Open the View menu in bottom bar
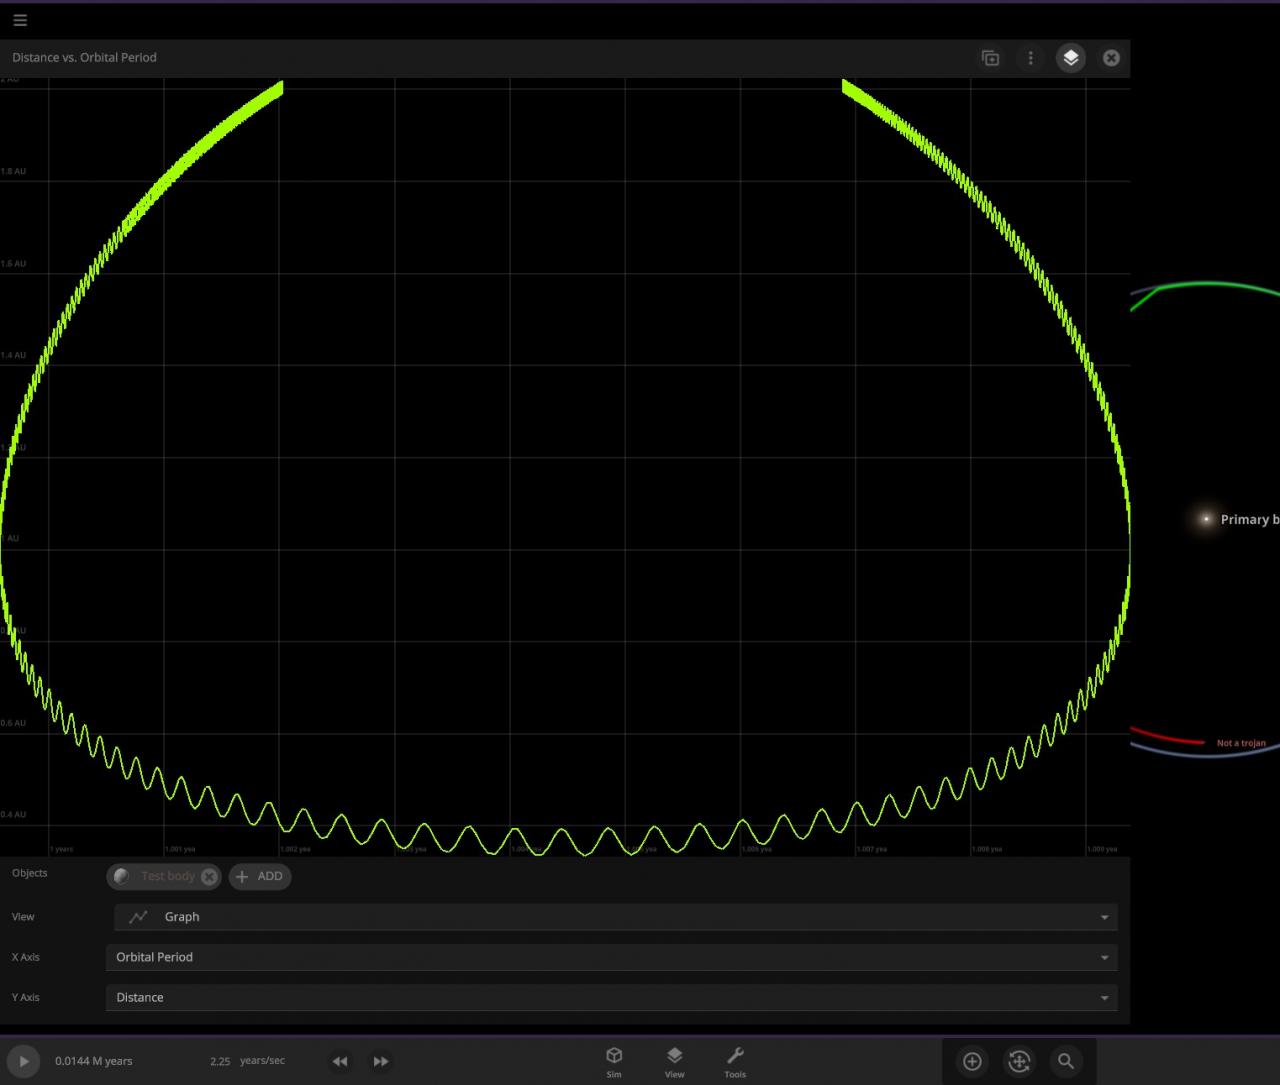Viewport: 1280px width, 1085px height. pyautogui.click(x=675, y=1061)
